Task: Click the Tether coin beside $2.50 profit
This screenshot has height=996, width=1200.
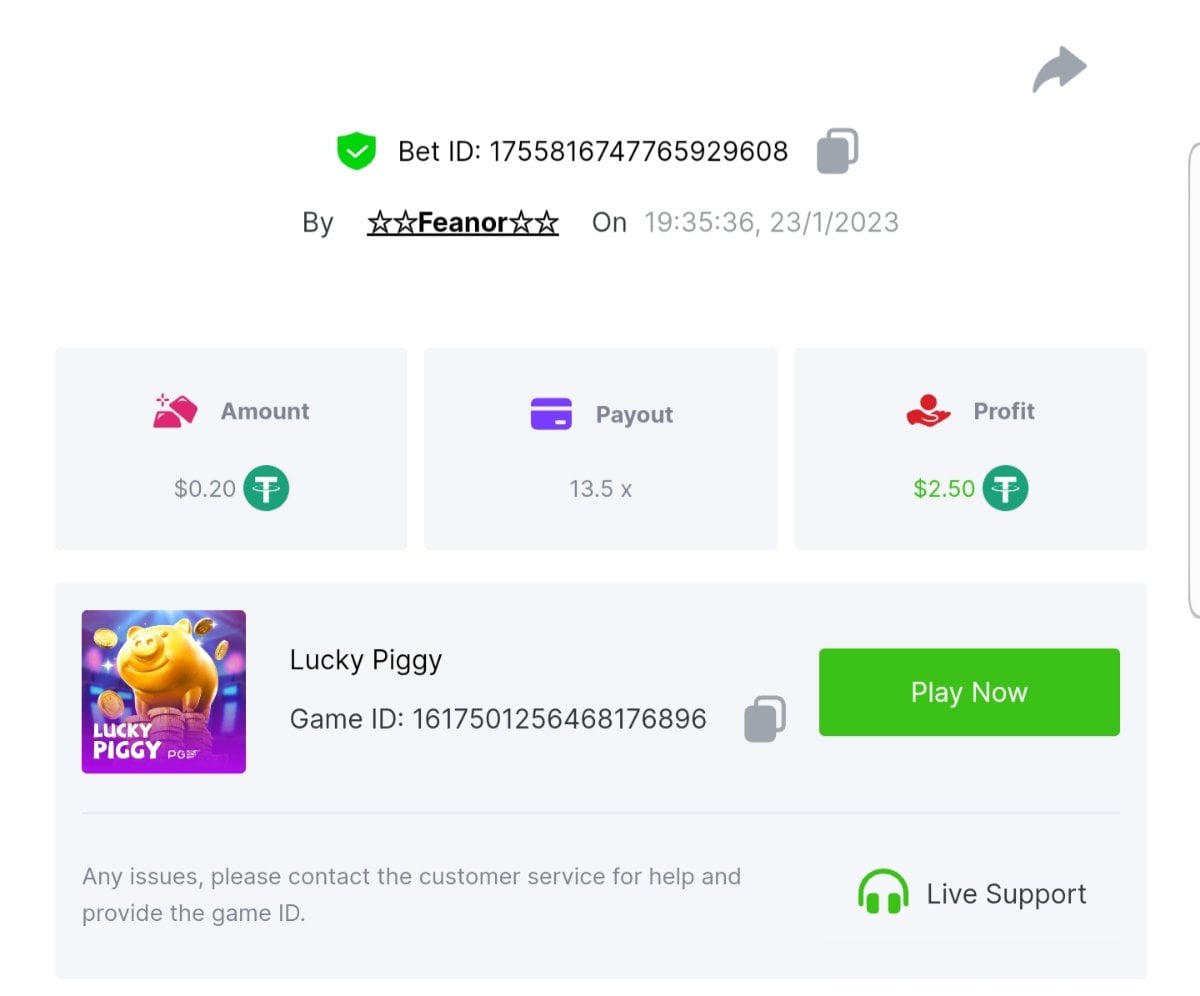Action: [1005, 489]
